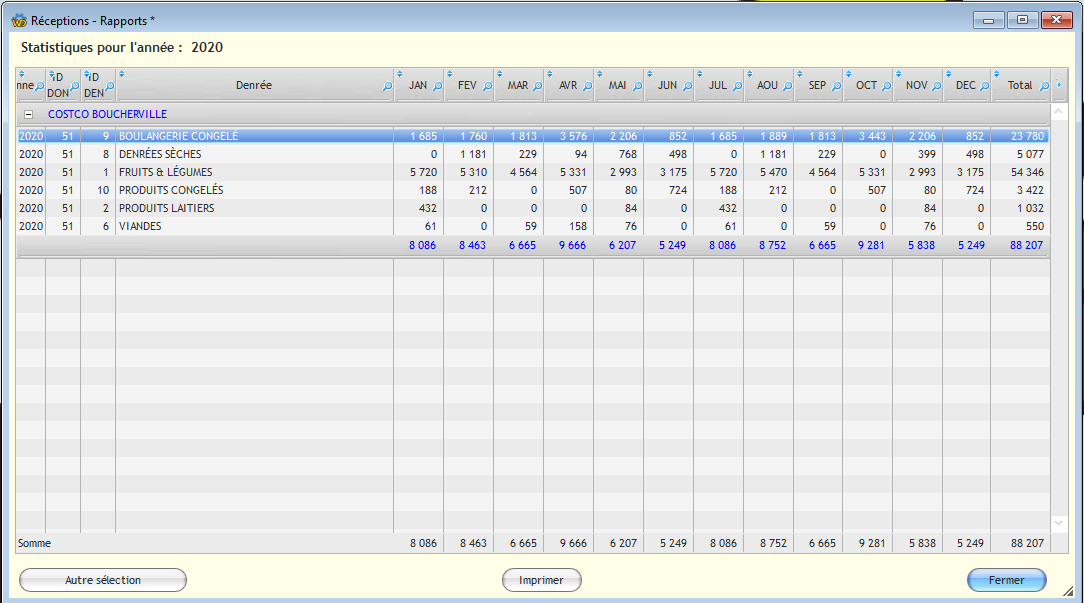Close the report using Fermer button
Image resolution: width=1084 pixels, height=603 pixels.
(1006, 580)
